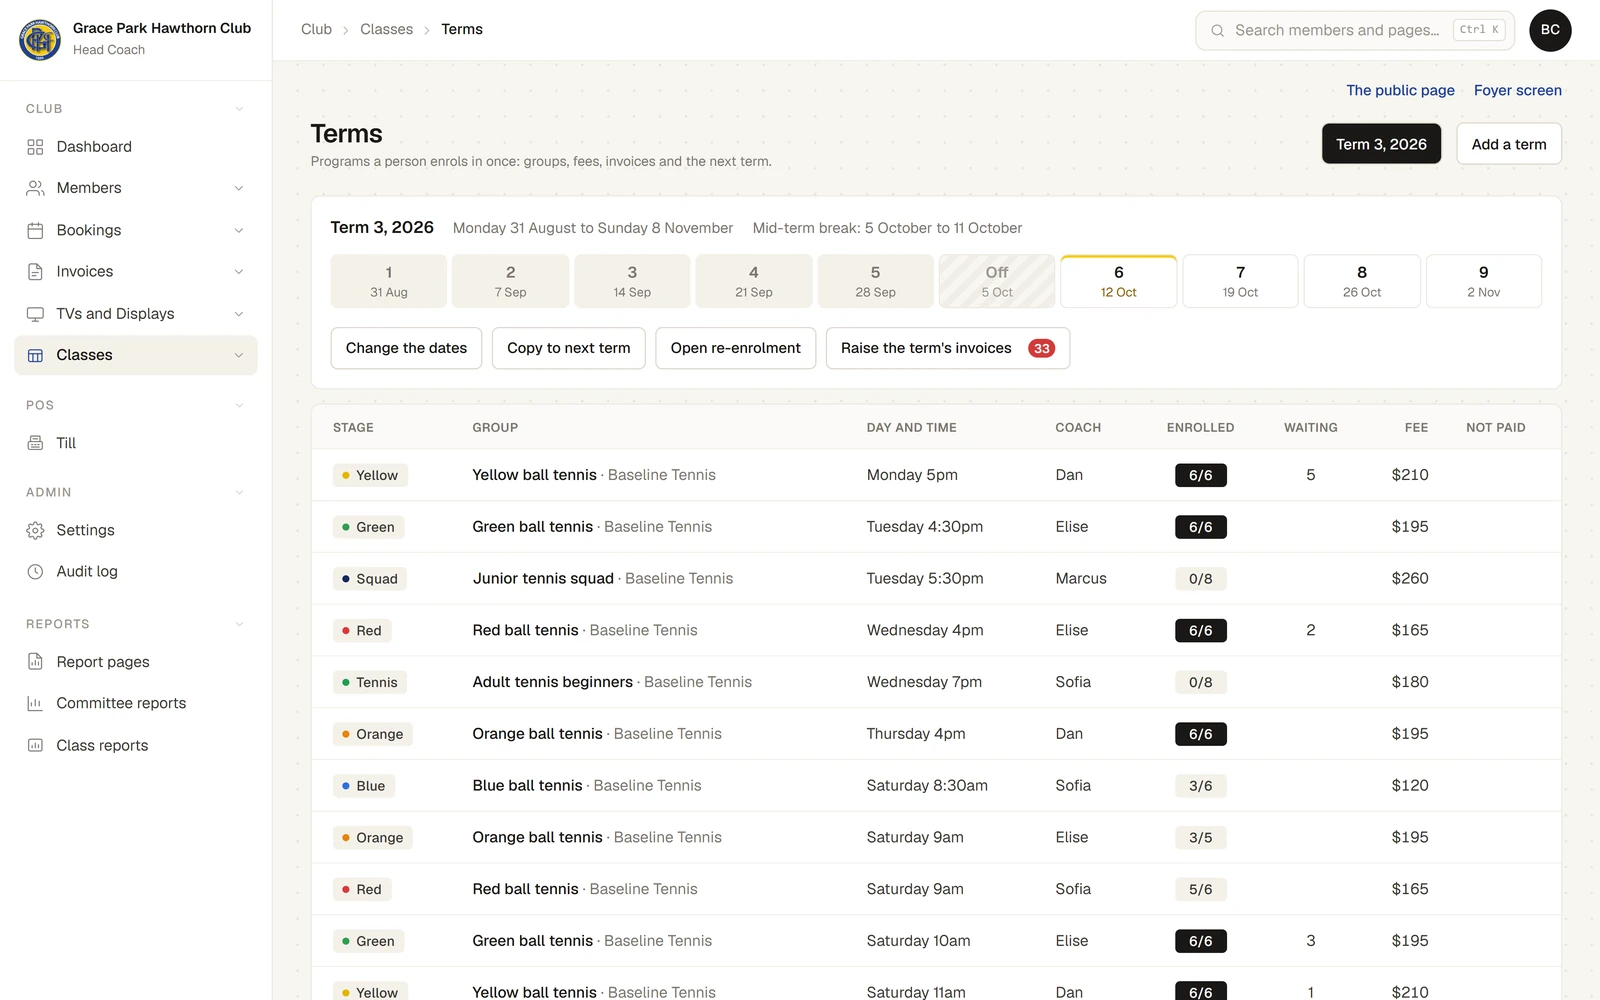Open the BC user avatar
This screenshot has height=1000, width=1600.
[1550, 30]
